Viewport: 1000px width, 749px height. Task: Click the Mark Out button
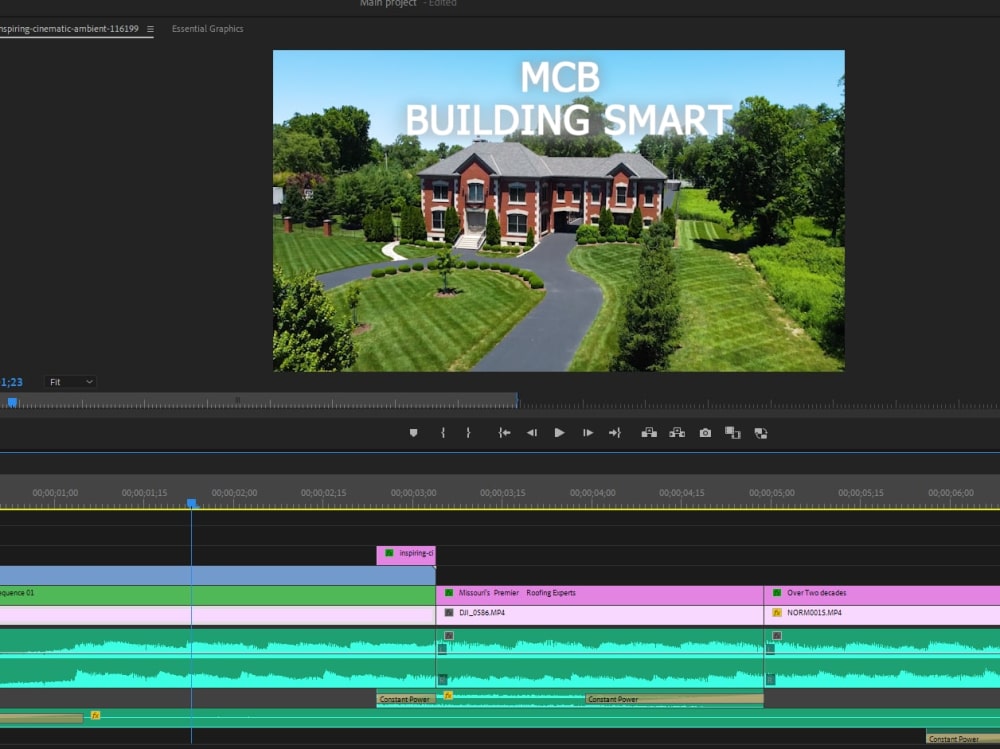468,433
